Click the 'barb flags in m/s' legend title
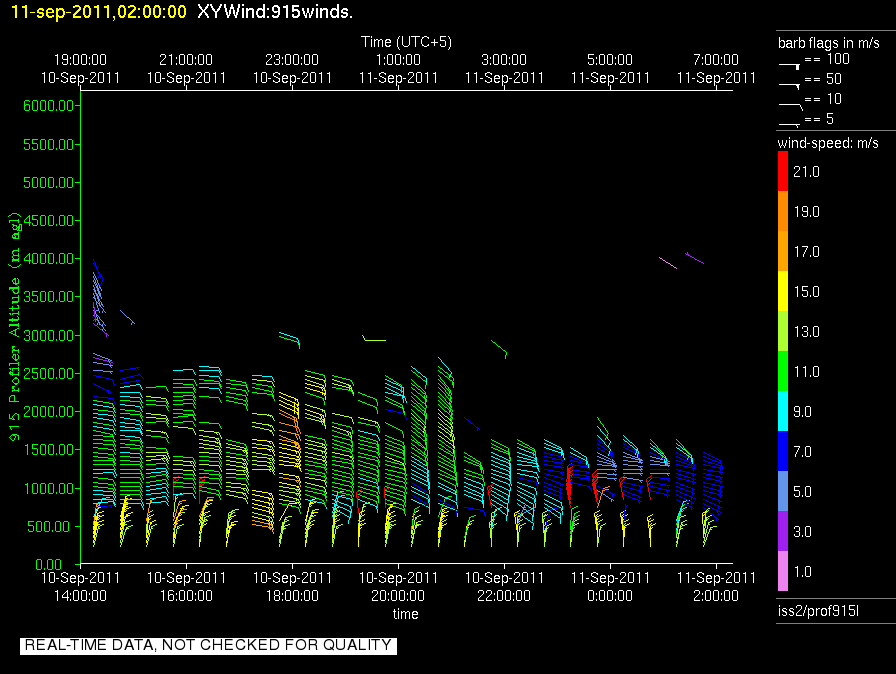 829,43
